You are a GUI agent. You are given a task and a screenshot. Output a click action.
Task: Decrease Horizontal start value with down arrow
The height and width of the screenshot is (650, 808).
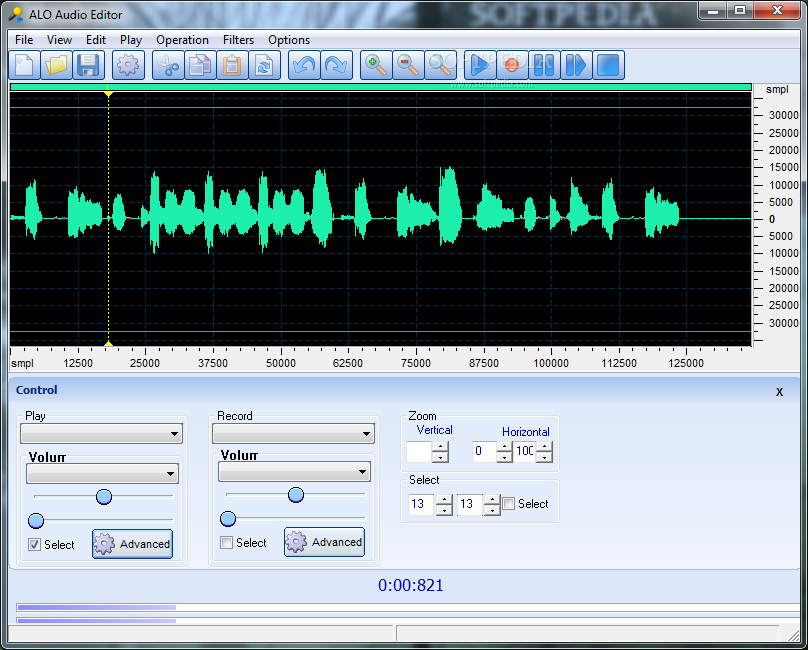[x=504, y=457]
